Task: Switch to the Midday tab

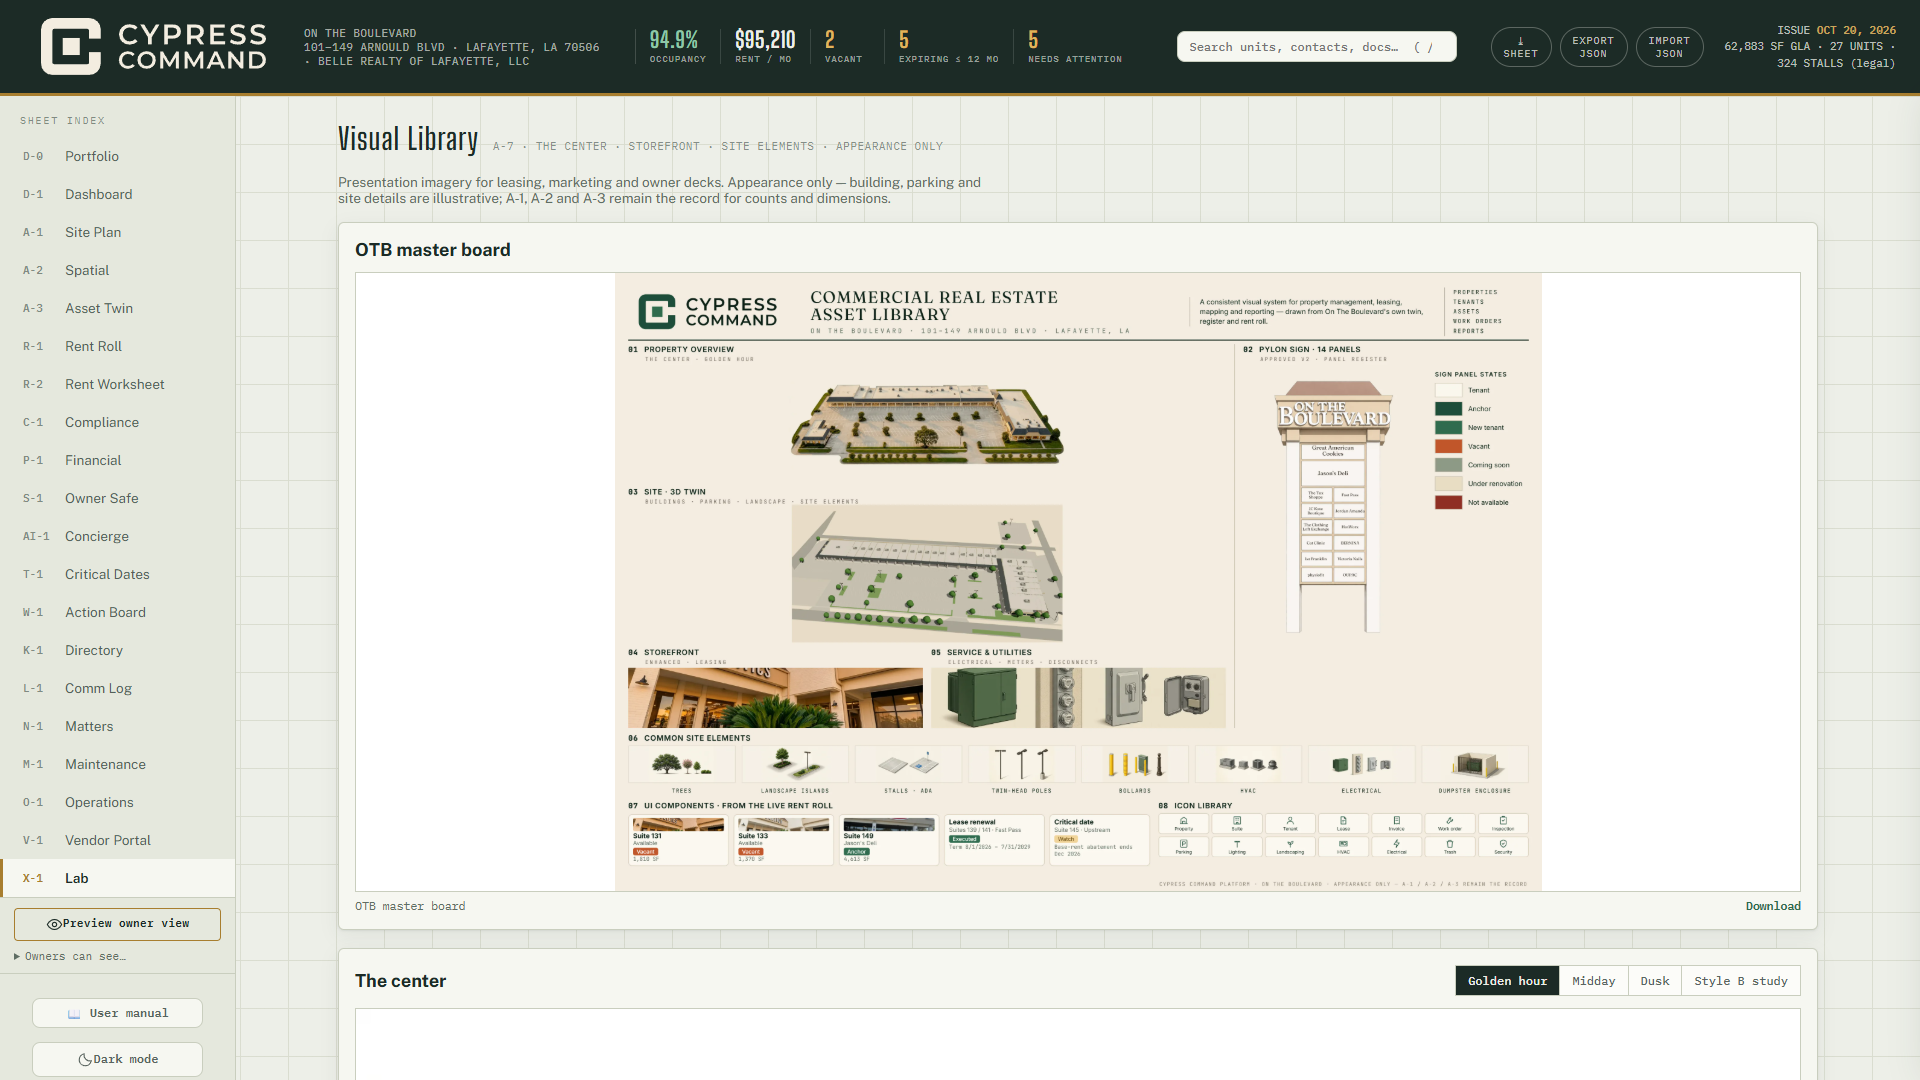Action: coord(1593,981)
